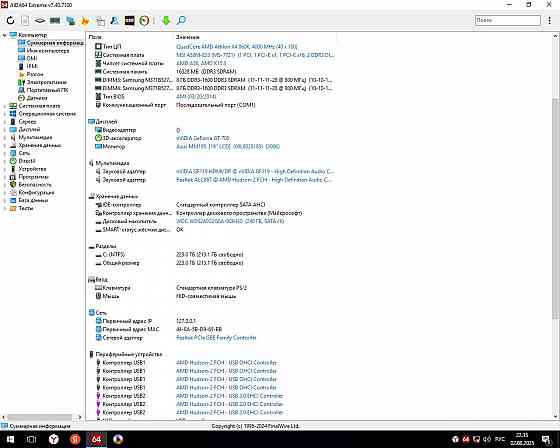Open the QuadCore AMD Athlon CPU link

tap(236, 47)
